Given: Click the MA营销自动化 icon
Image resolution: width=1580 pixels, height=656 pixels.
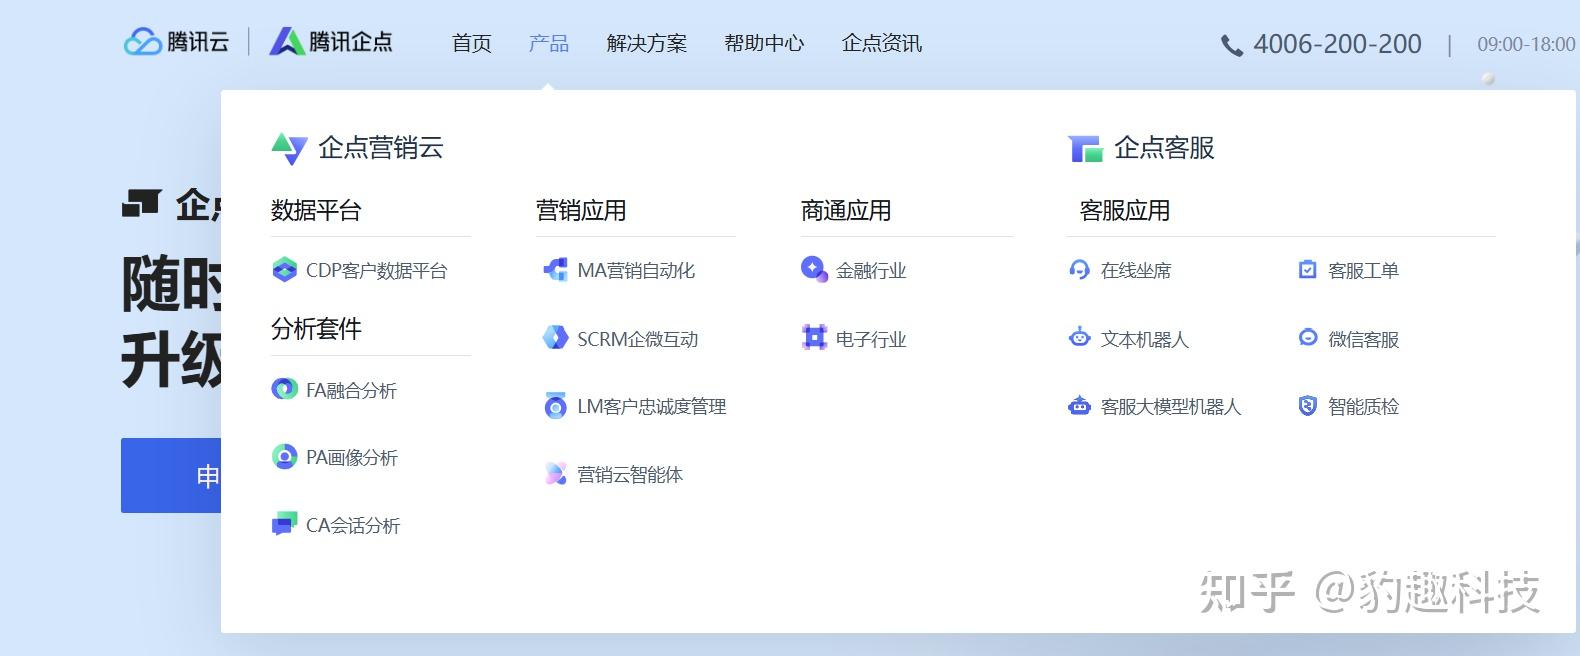Looking at the screenshot, I should click(555, 270).
